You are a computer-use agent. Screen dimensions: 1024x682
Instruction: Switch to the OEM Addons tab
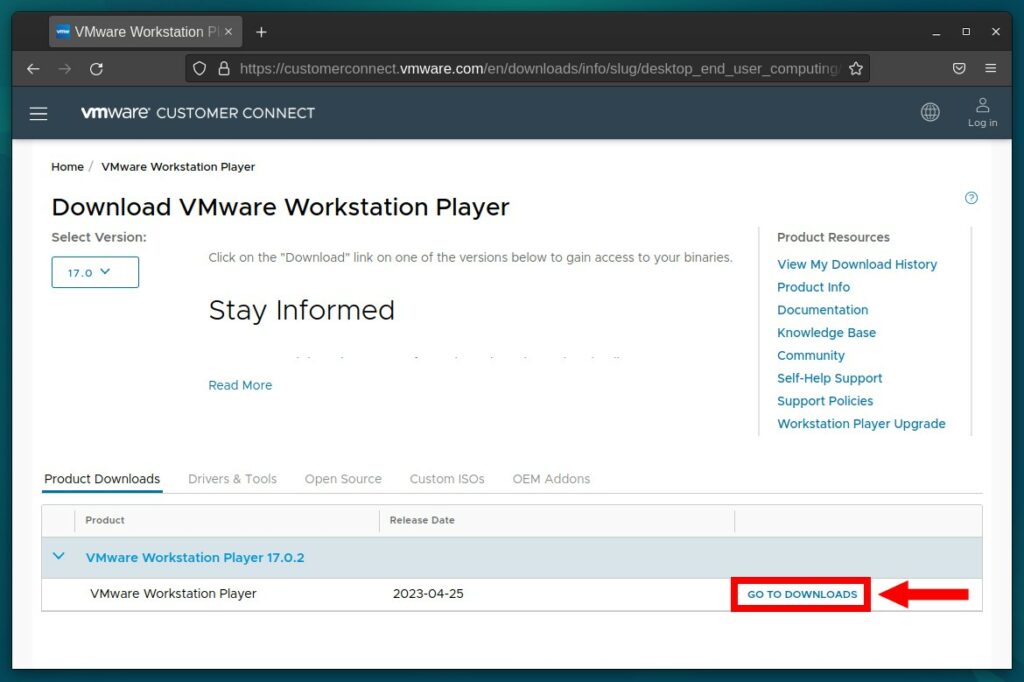[x=551, y=479]
